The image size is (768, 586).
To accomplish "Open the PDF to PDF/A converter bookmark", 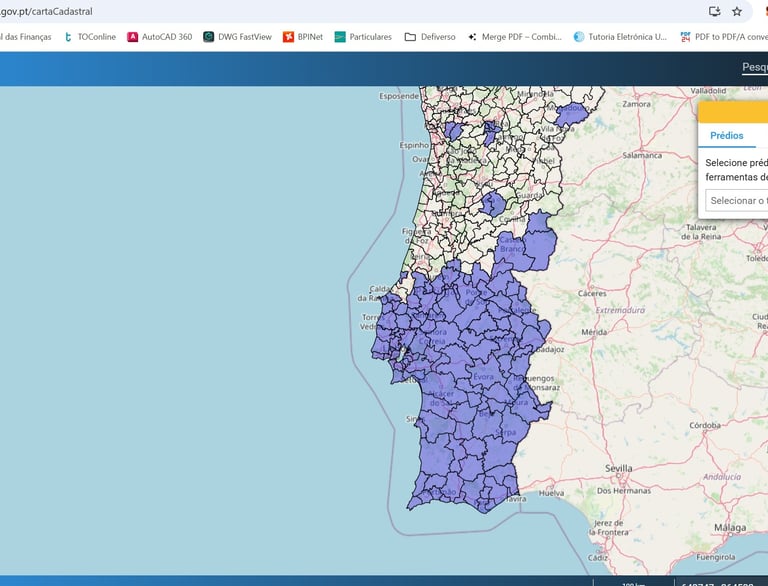I will pos(724,37).
